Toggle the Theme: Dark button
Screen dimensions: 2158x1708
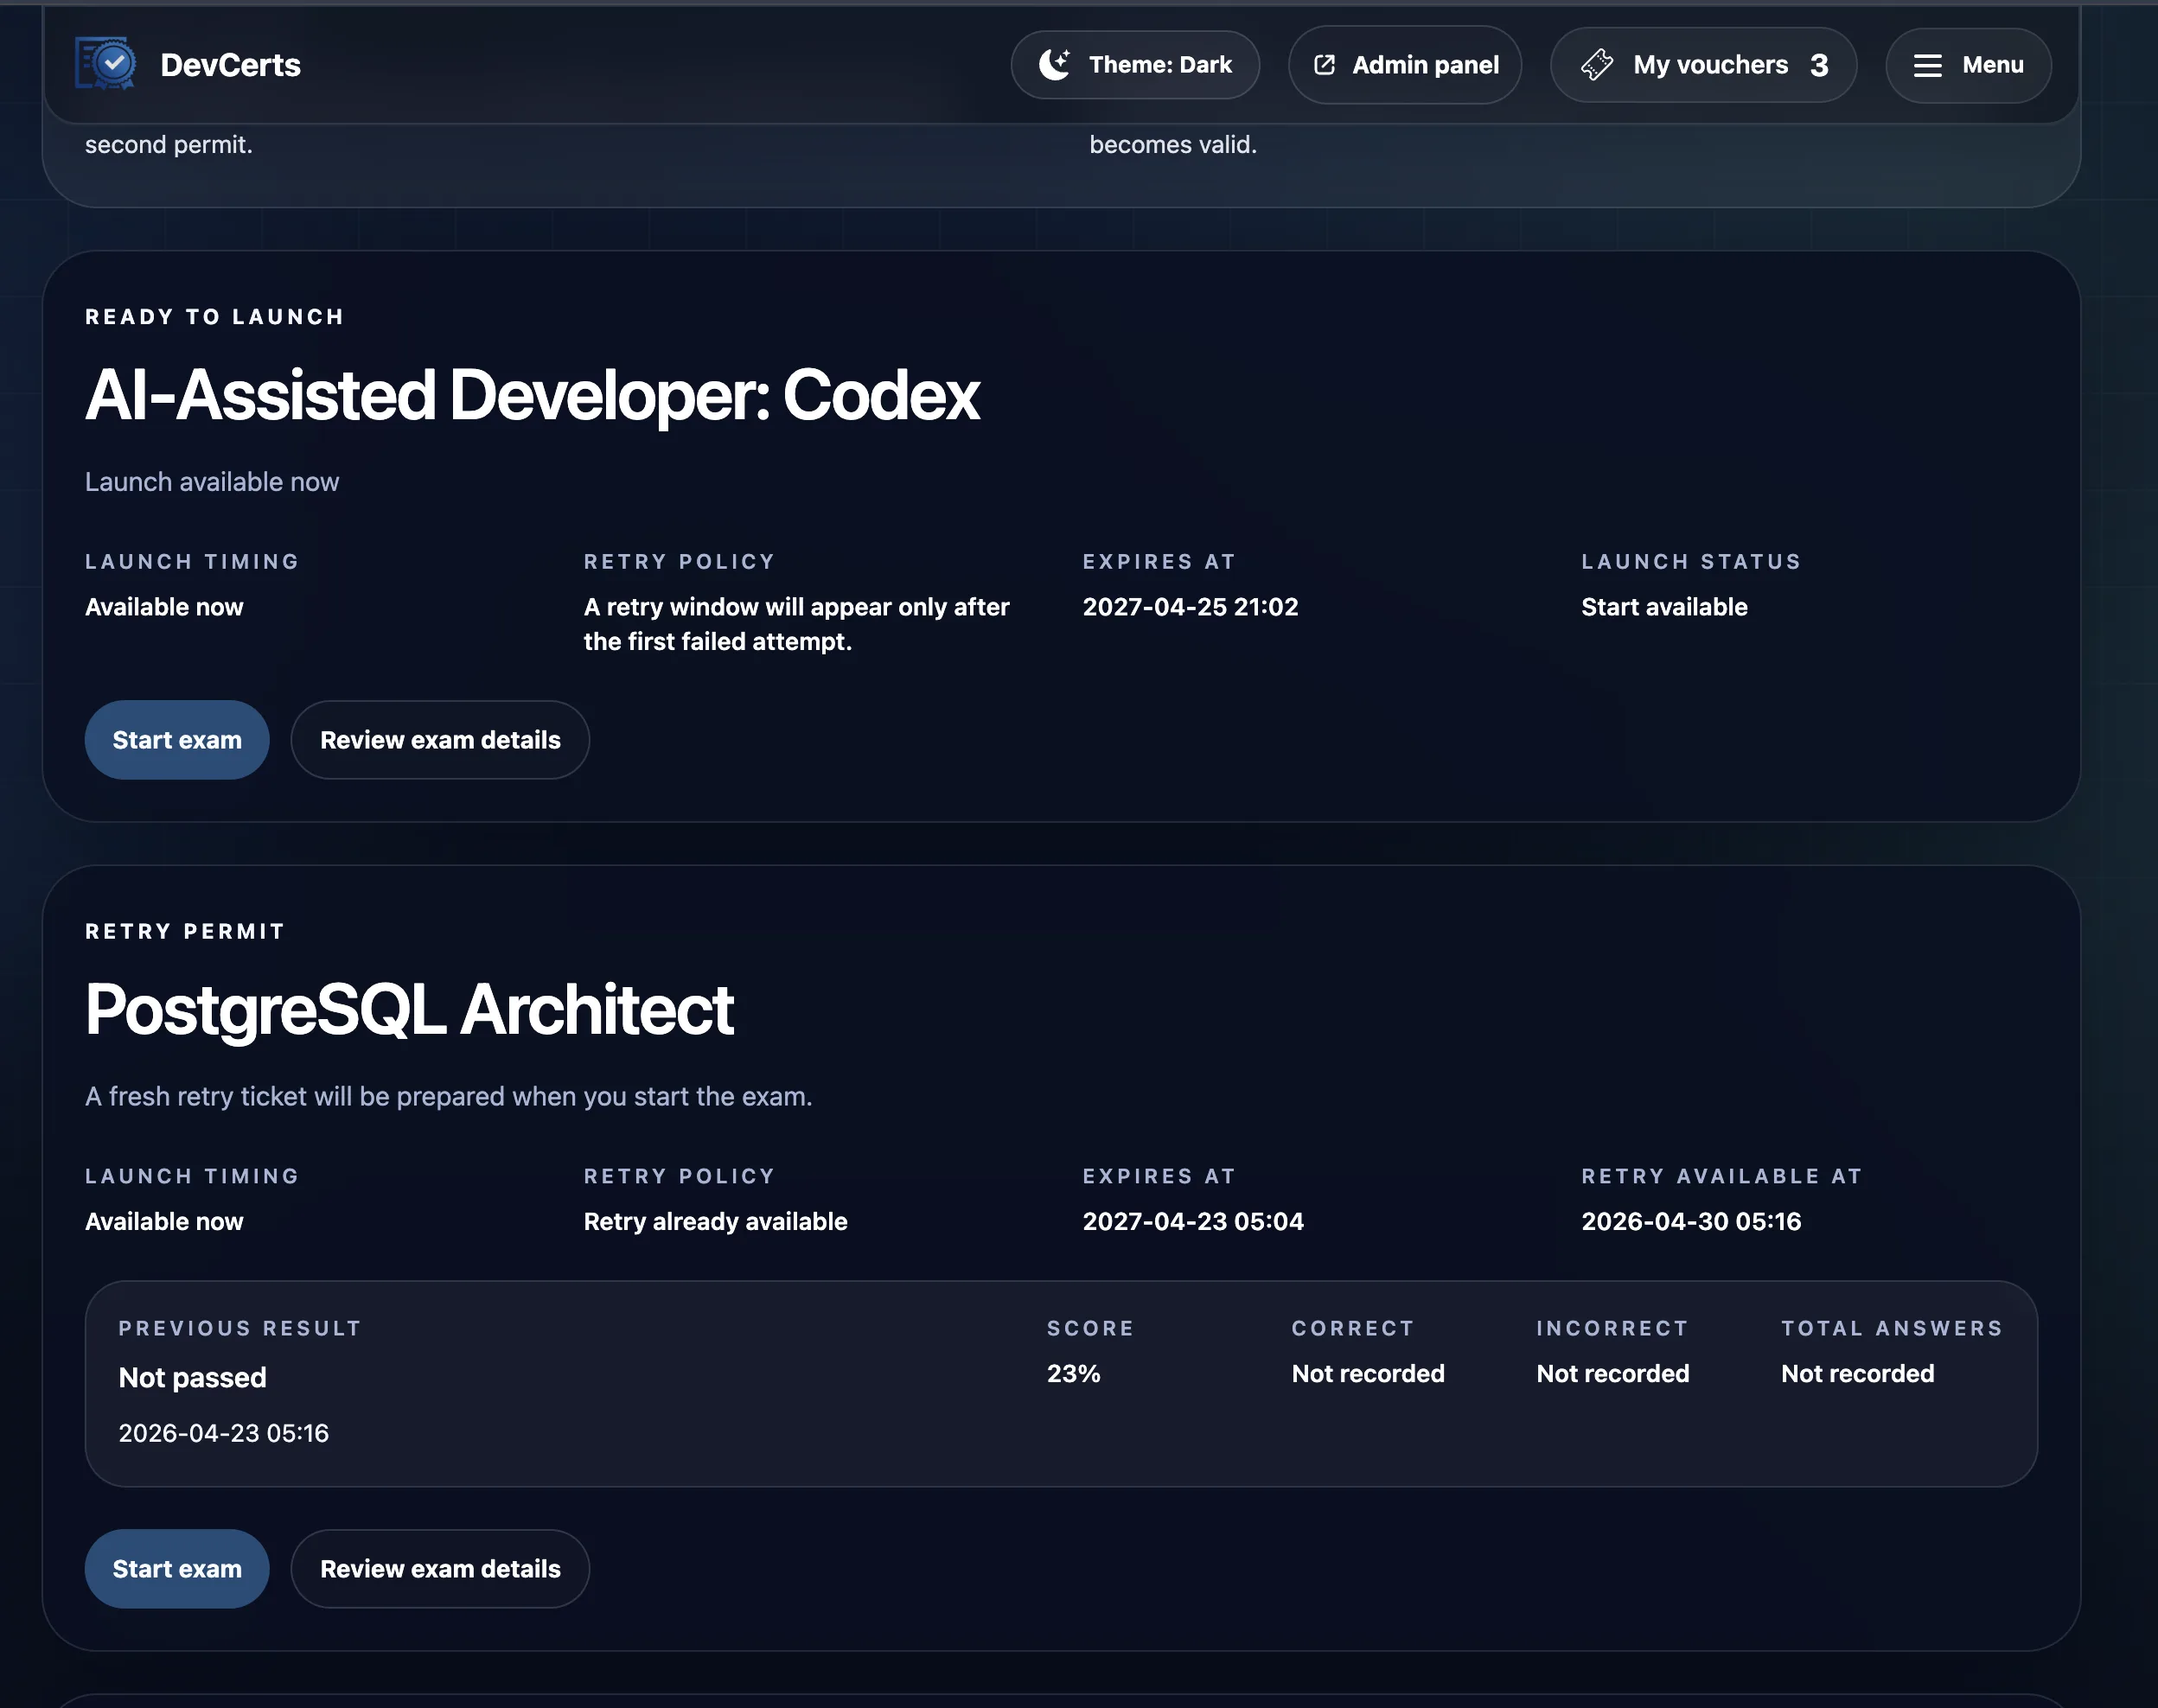(1135, 65)
